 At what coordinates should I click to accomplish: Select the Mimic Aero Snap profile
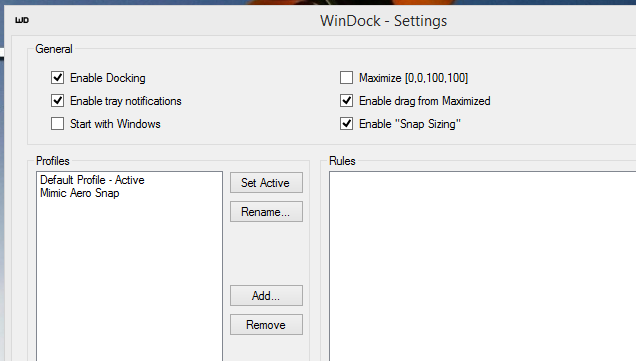pyautogui.click(x=80, y=193)
